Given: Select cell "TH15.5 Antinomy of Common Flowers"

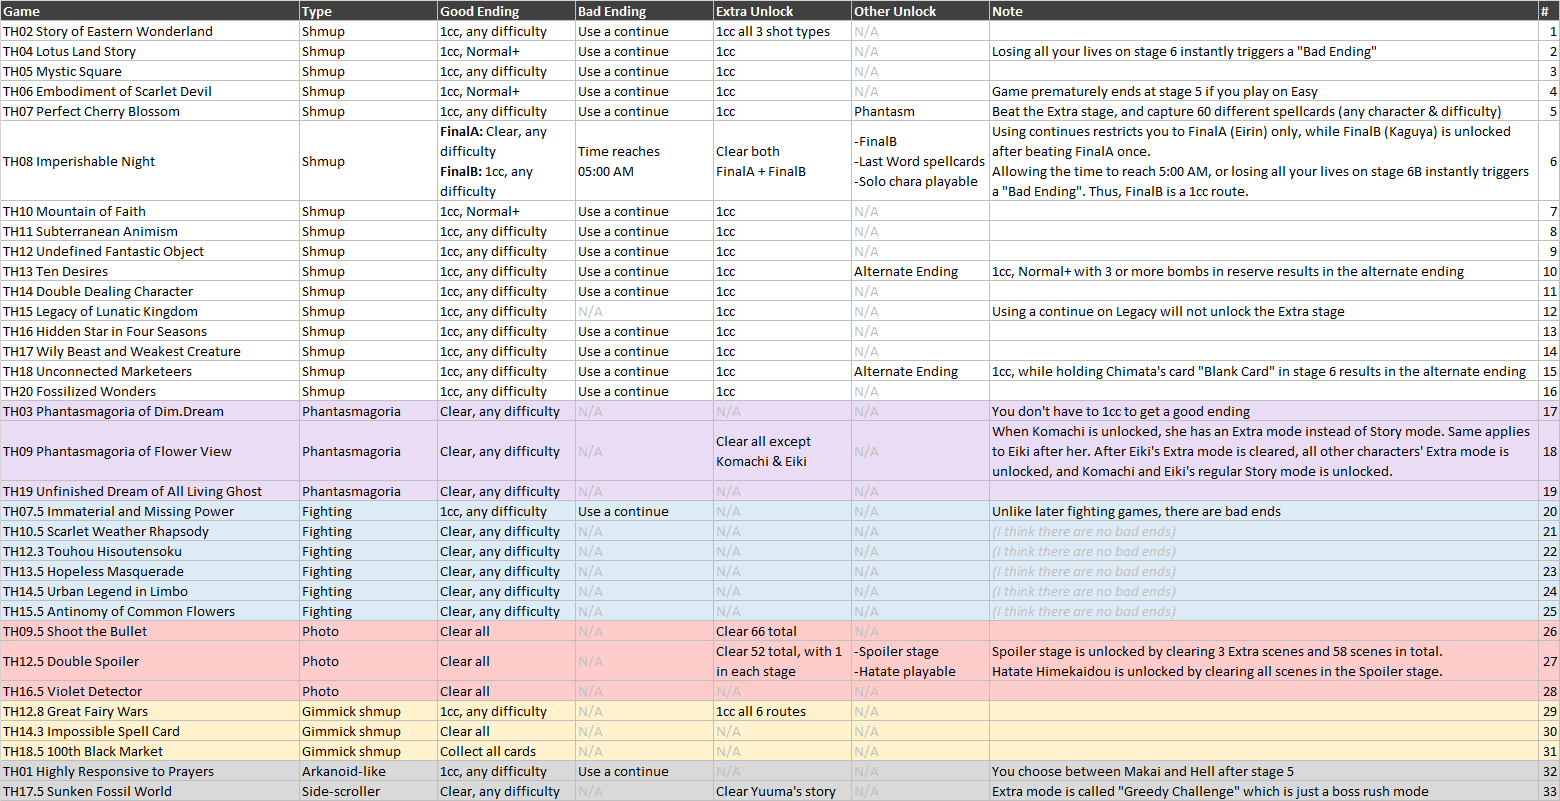Looking at the screenshot, I should coord(150,611).
